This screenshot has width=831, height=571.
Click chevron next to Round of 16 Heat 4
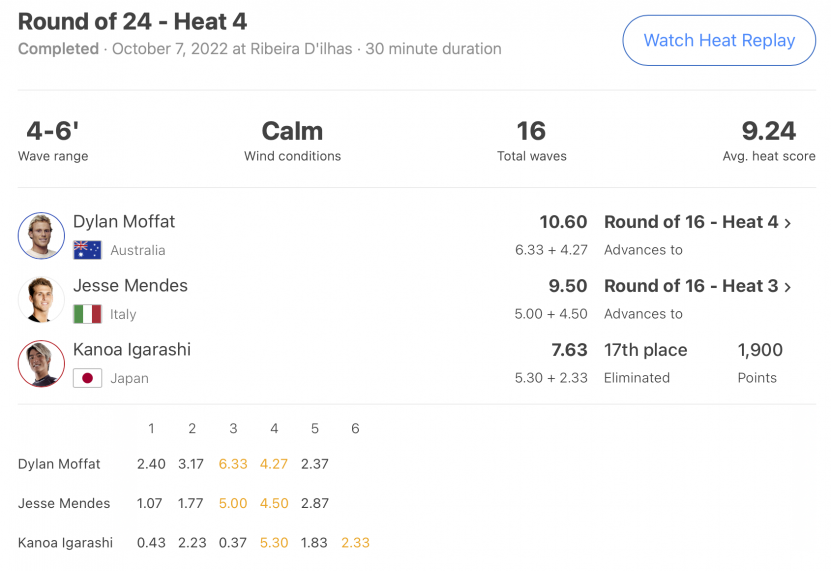pyautogui.click(x=788, y=223)
